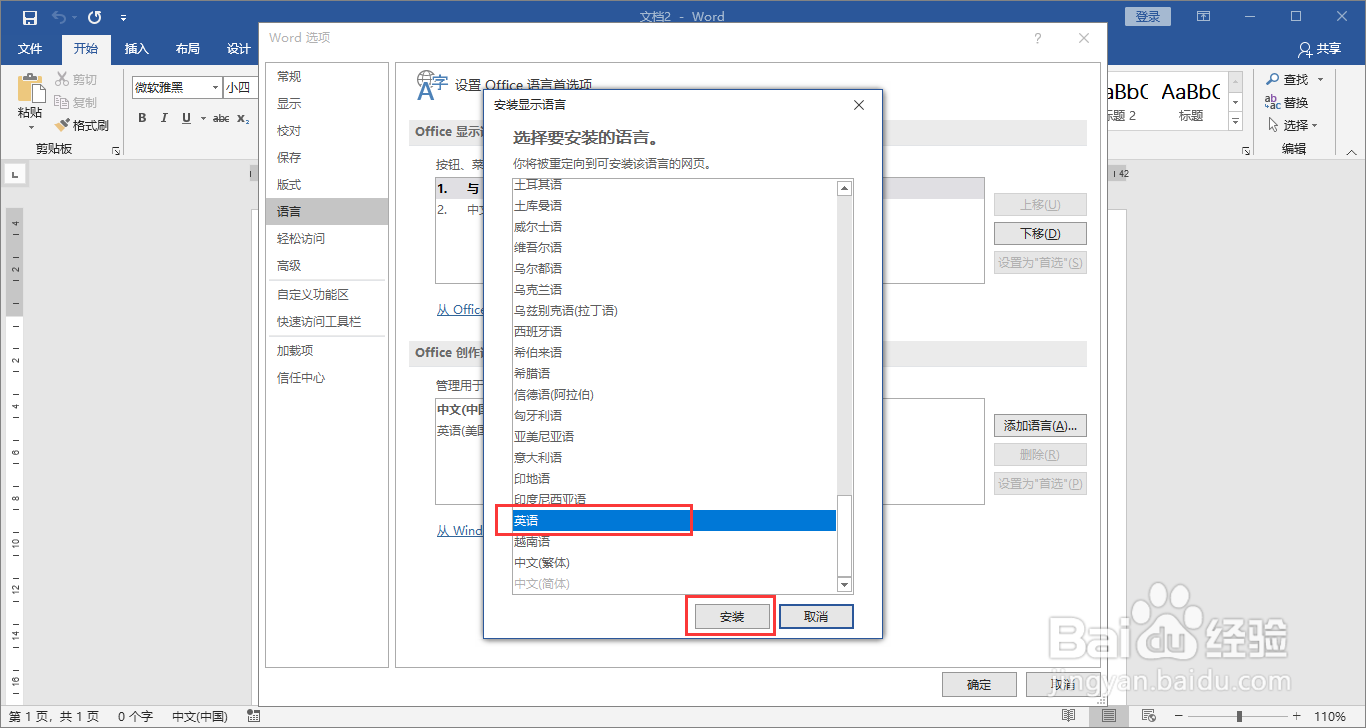The height and width of the screenshot is (728, 1366).
Task: Switch to the Insert (插入) tab
Action: point(136,49)
